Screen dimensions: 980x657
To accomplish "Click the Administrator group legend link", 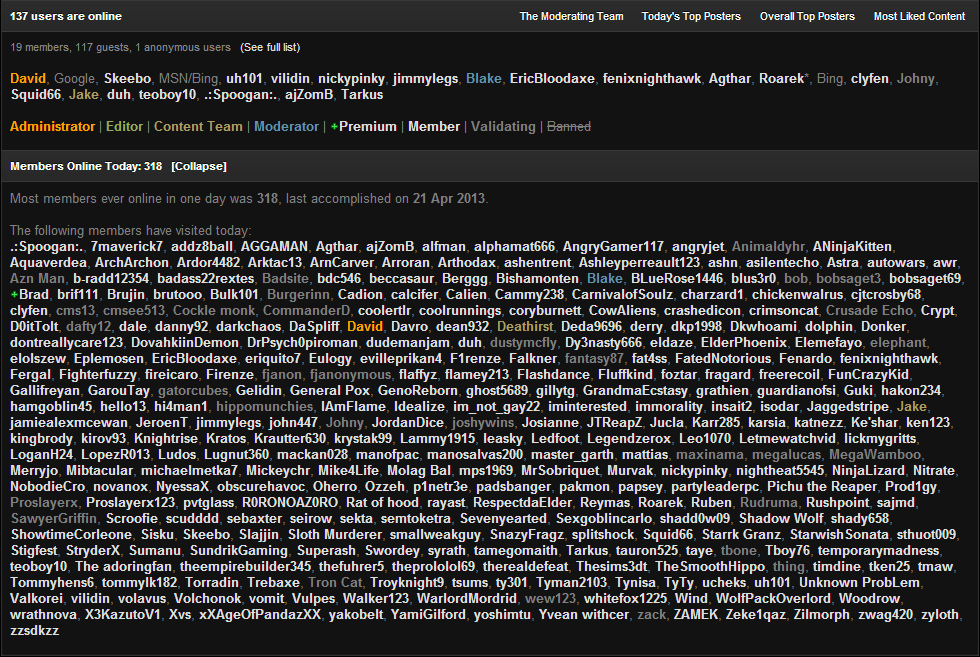I will tap(52, 127).
